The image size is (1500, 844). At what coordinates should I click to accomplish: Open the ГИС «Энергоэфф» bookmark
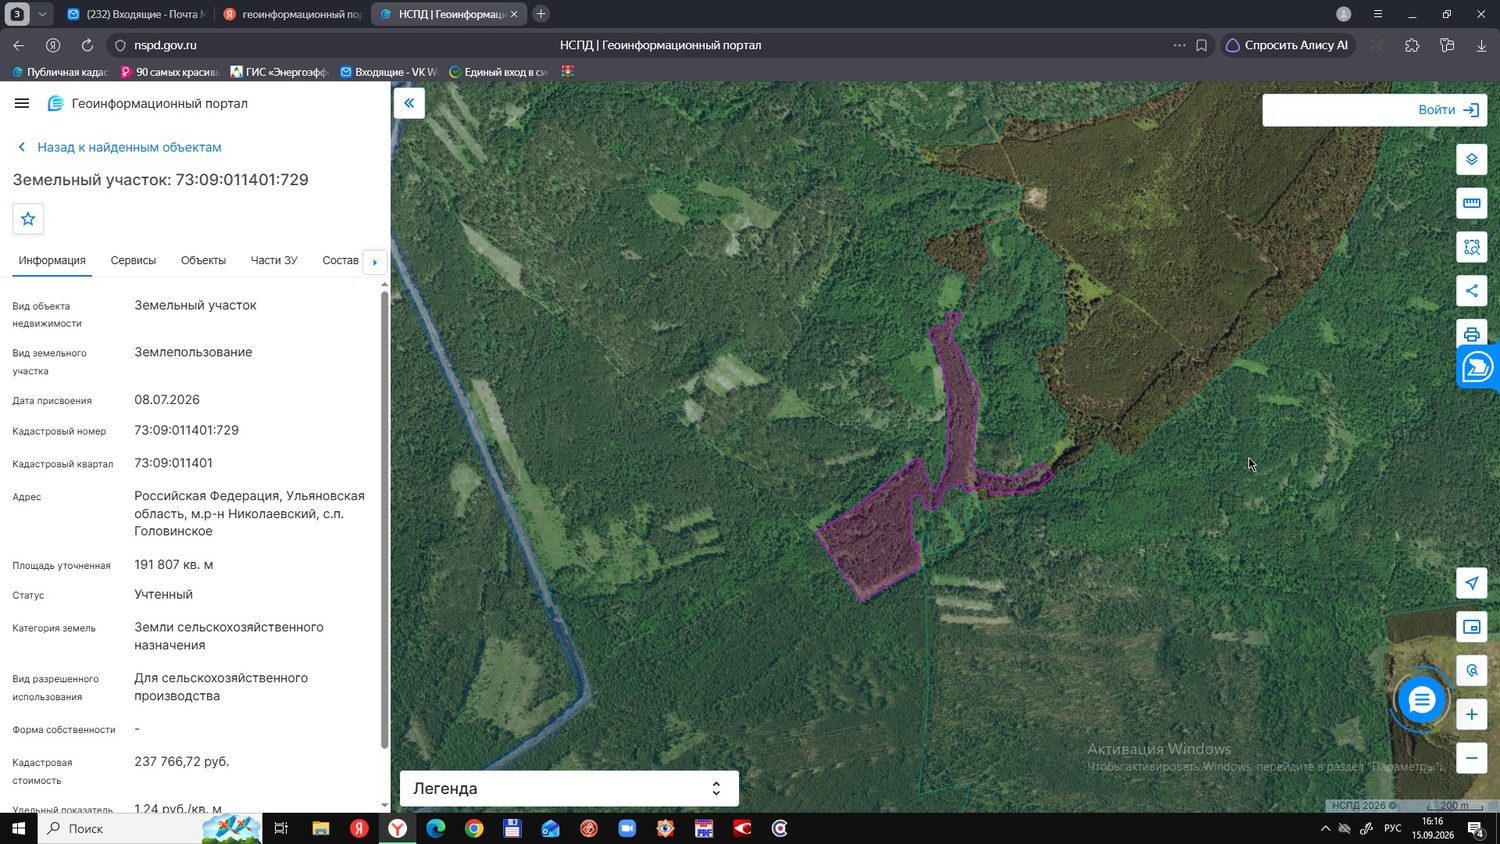coord(279,72)
